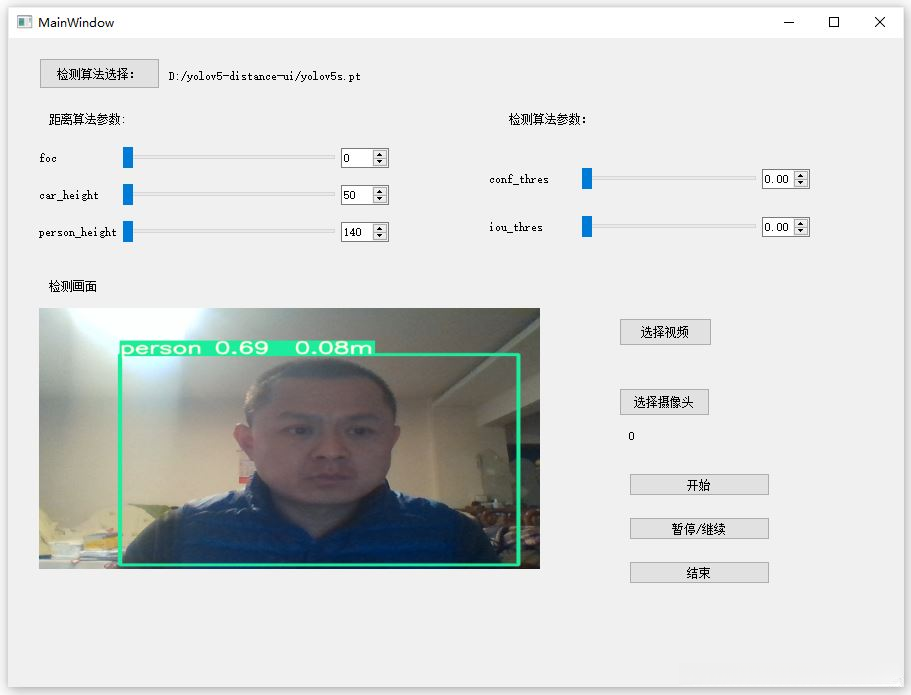
Task: Click the person_height slider handle
Action: click(128, 231)
